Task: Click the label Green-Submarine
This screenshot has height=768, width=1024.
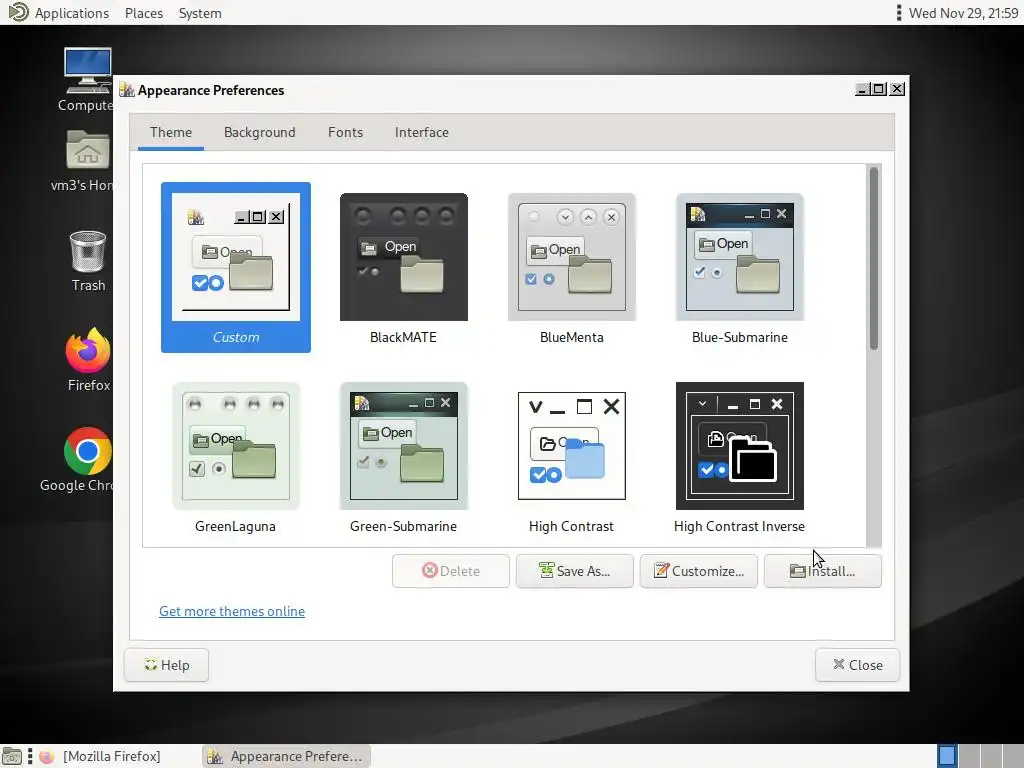Action: [404, 526]
